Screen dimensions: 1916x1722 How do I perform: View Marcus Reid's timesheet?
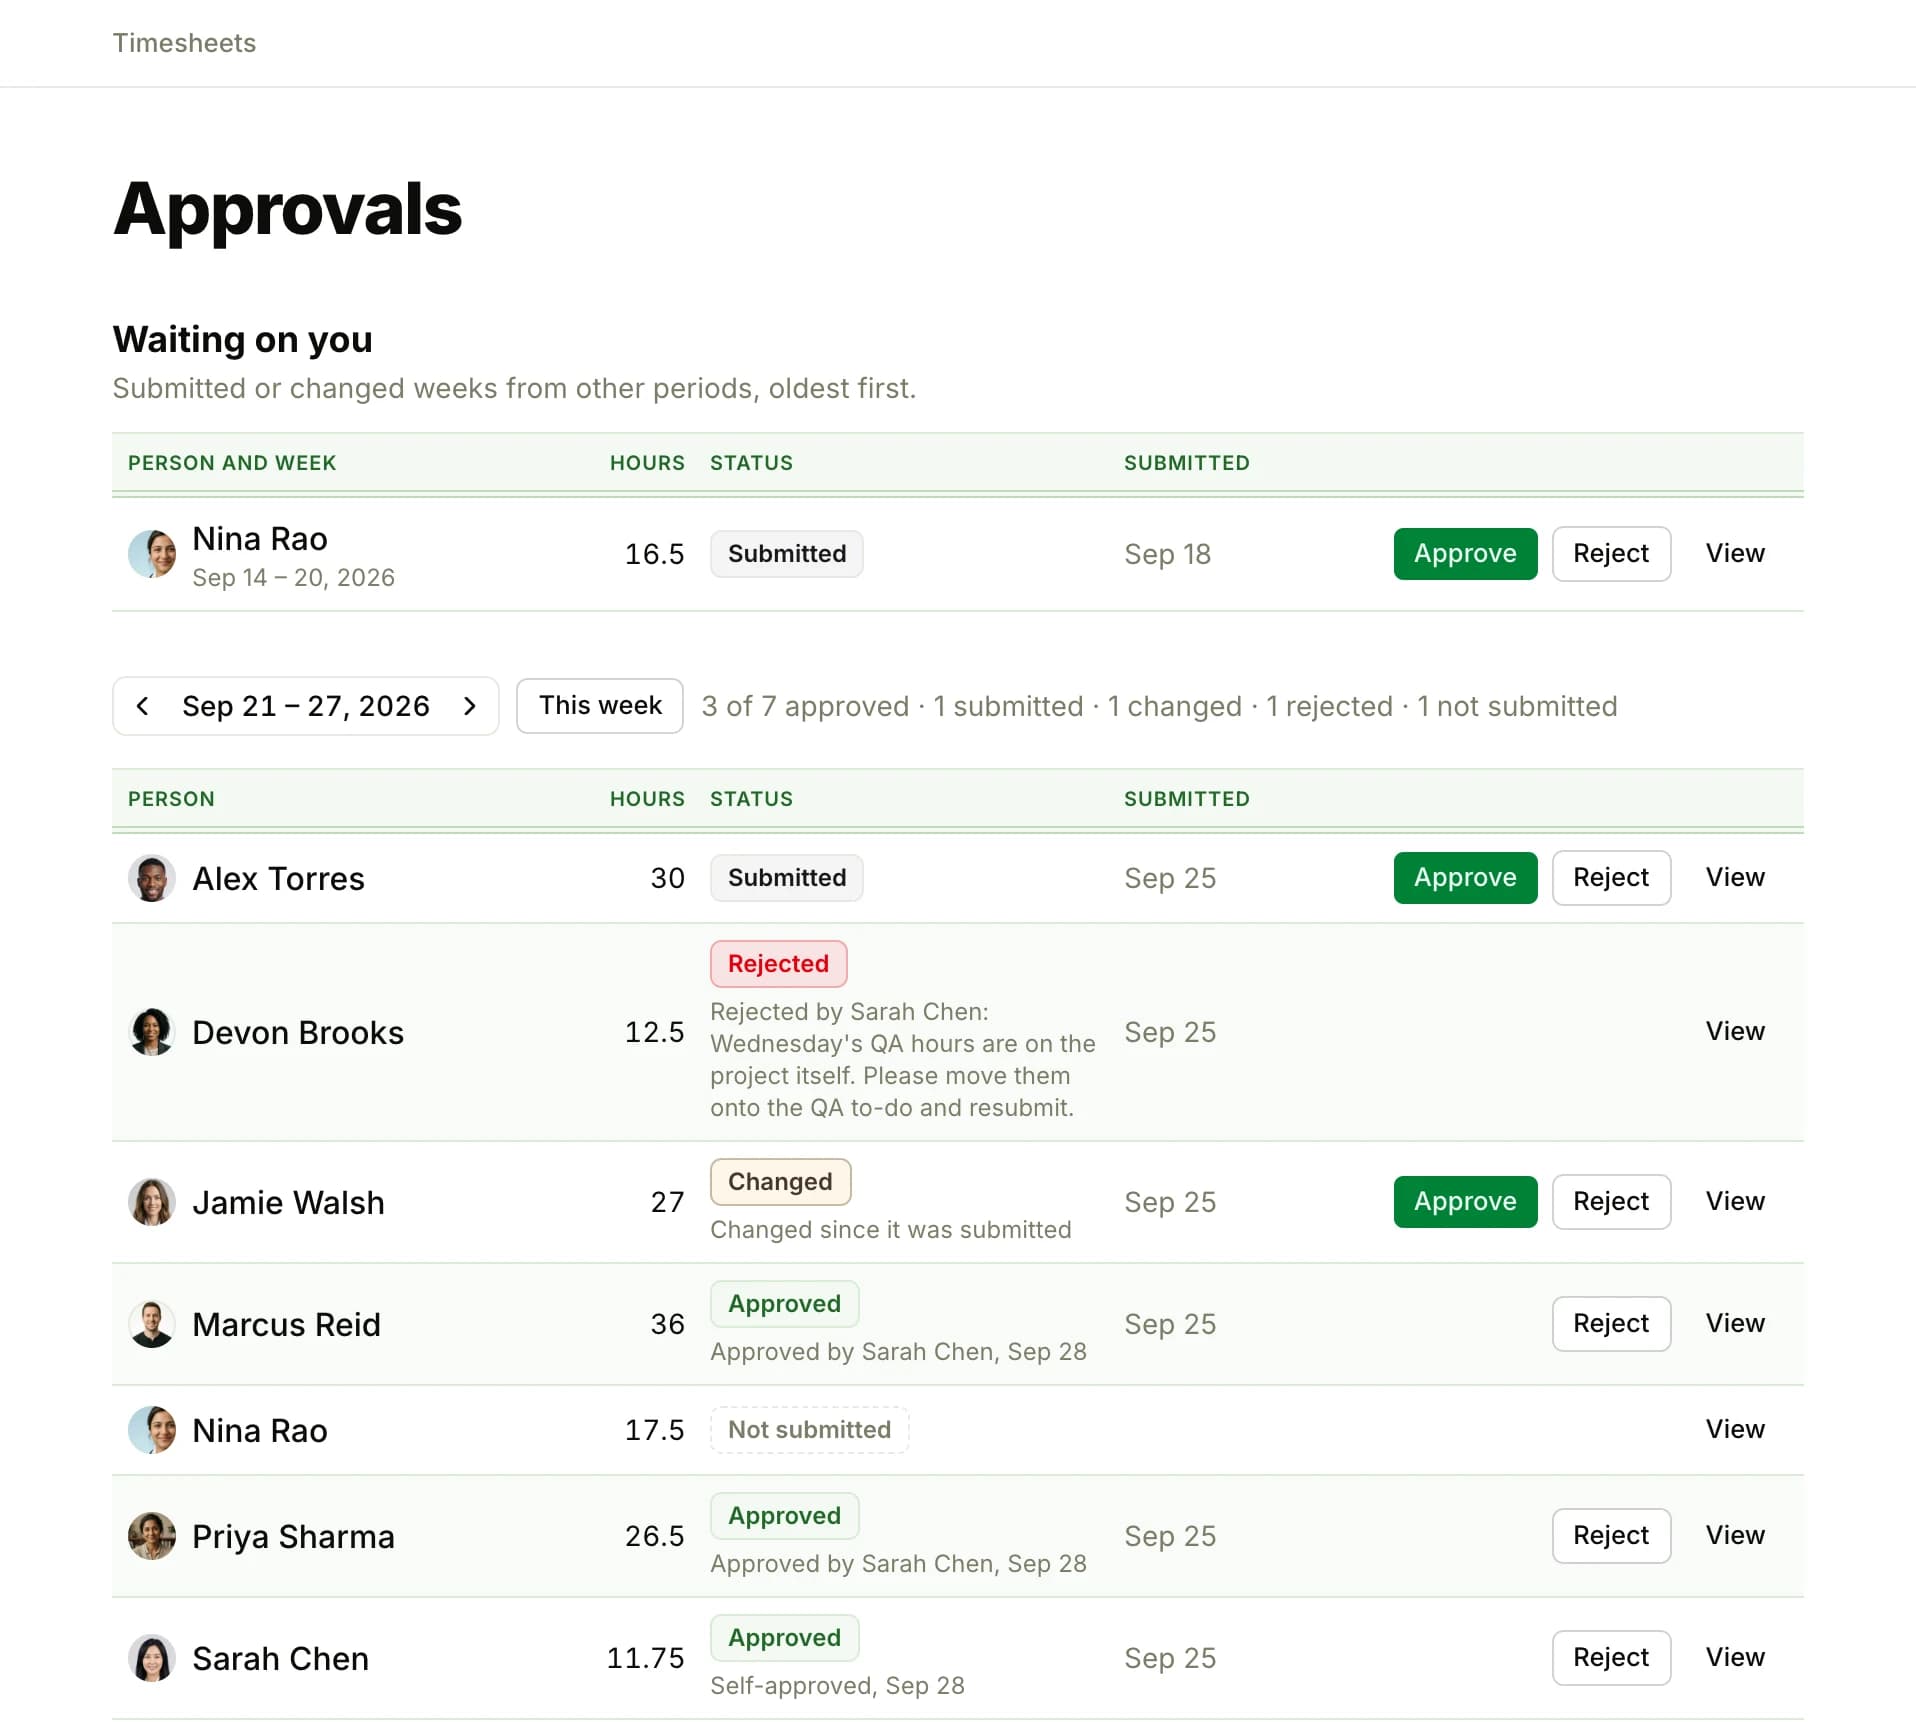tap(1735, 1324)
